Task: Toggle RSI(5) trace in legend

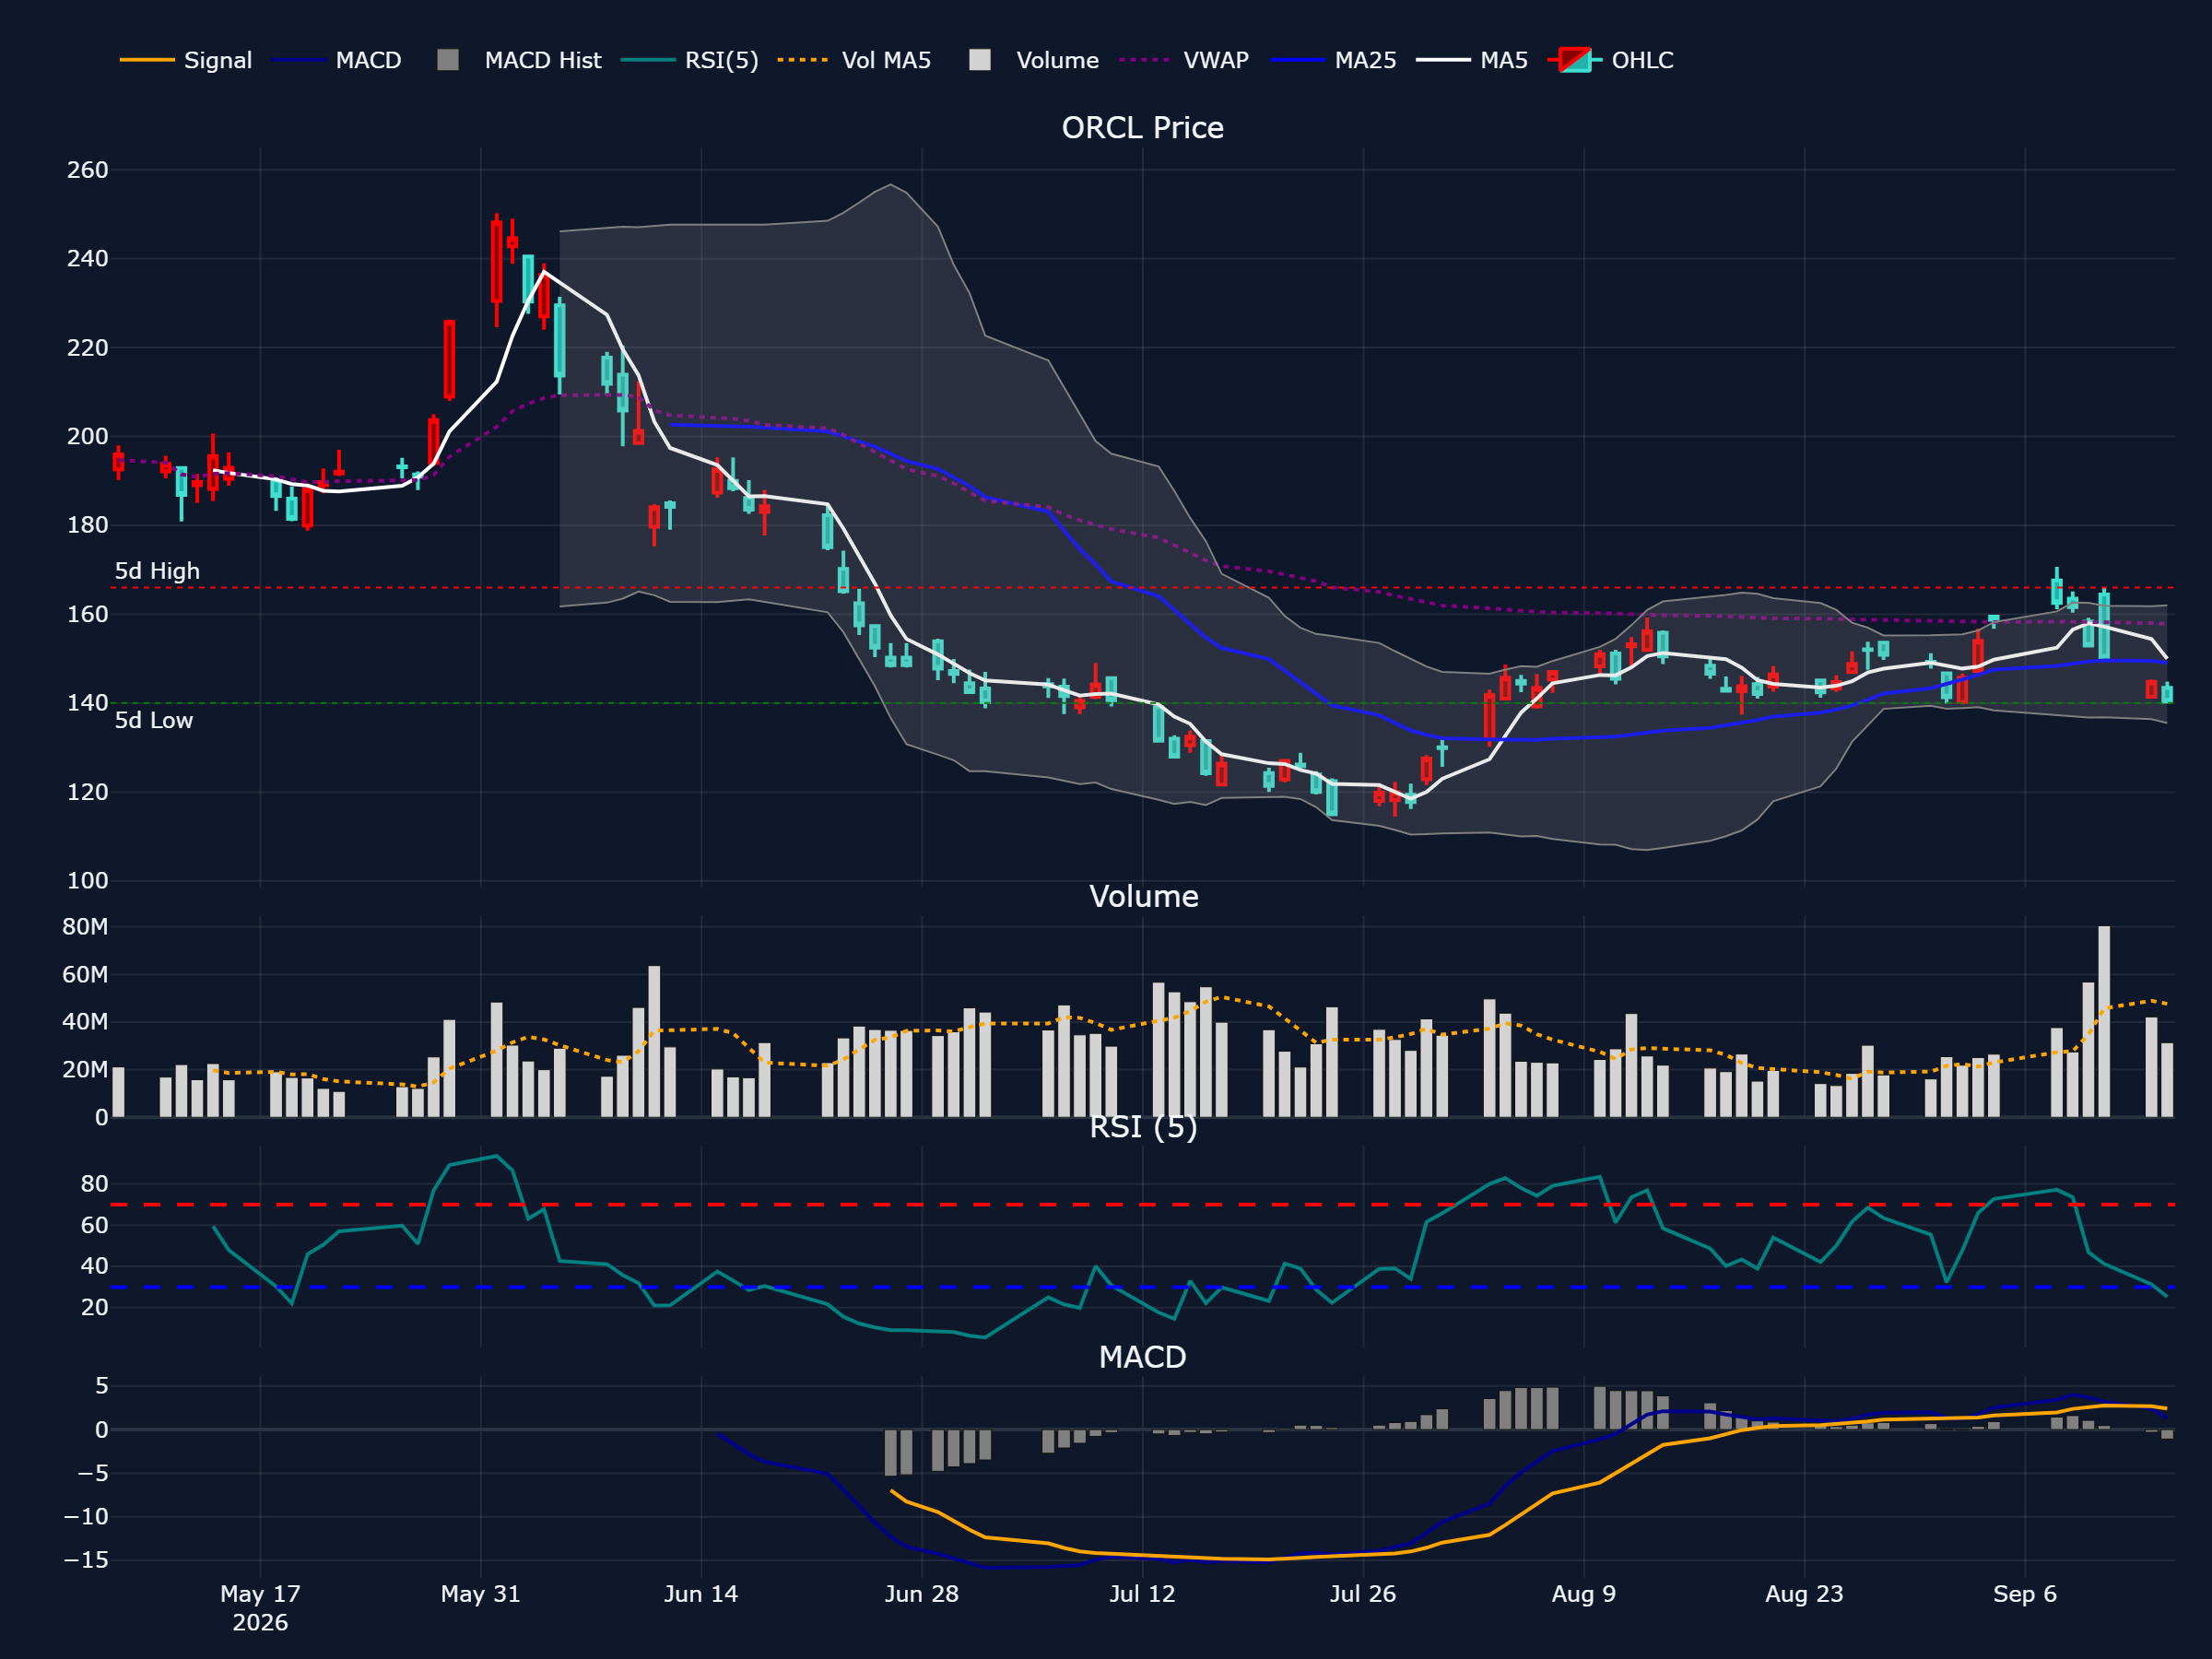Action: (690, 60)
